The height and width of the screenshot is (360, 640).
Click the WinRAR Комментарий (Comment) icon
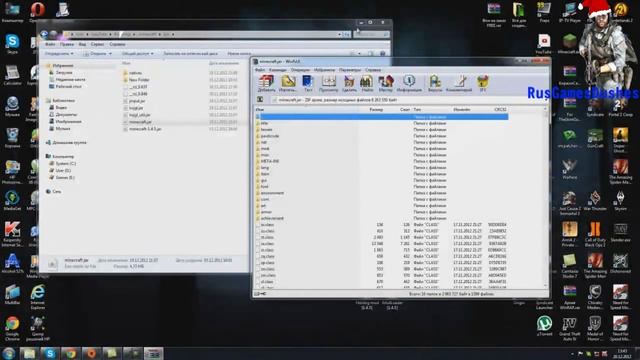(x=459, y=83)
